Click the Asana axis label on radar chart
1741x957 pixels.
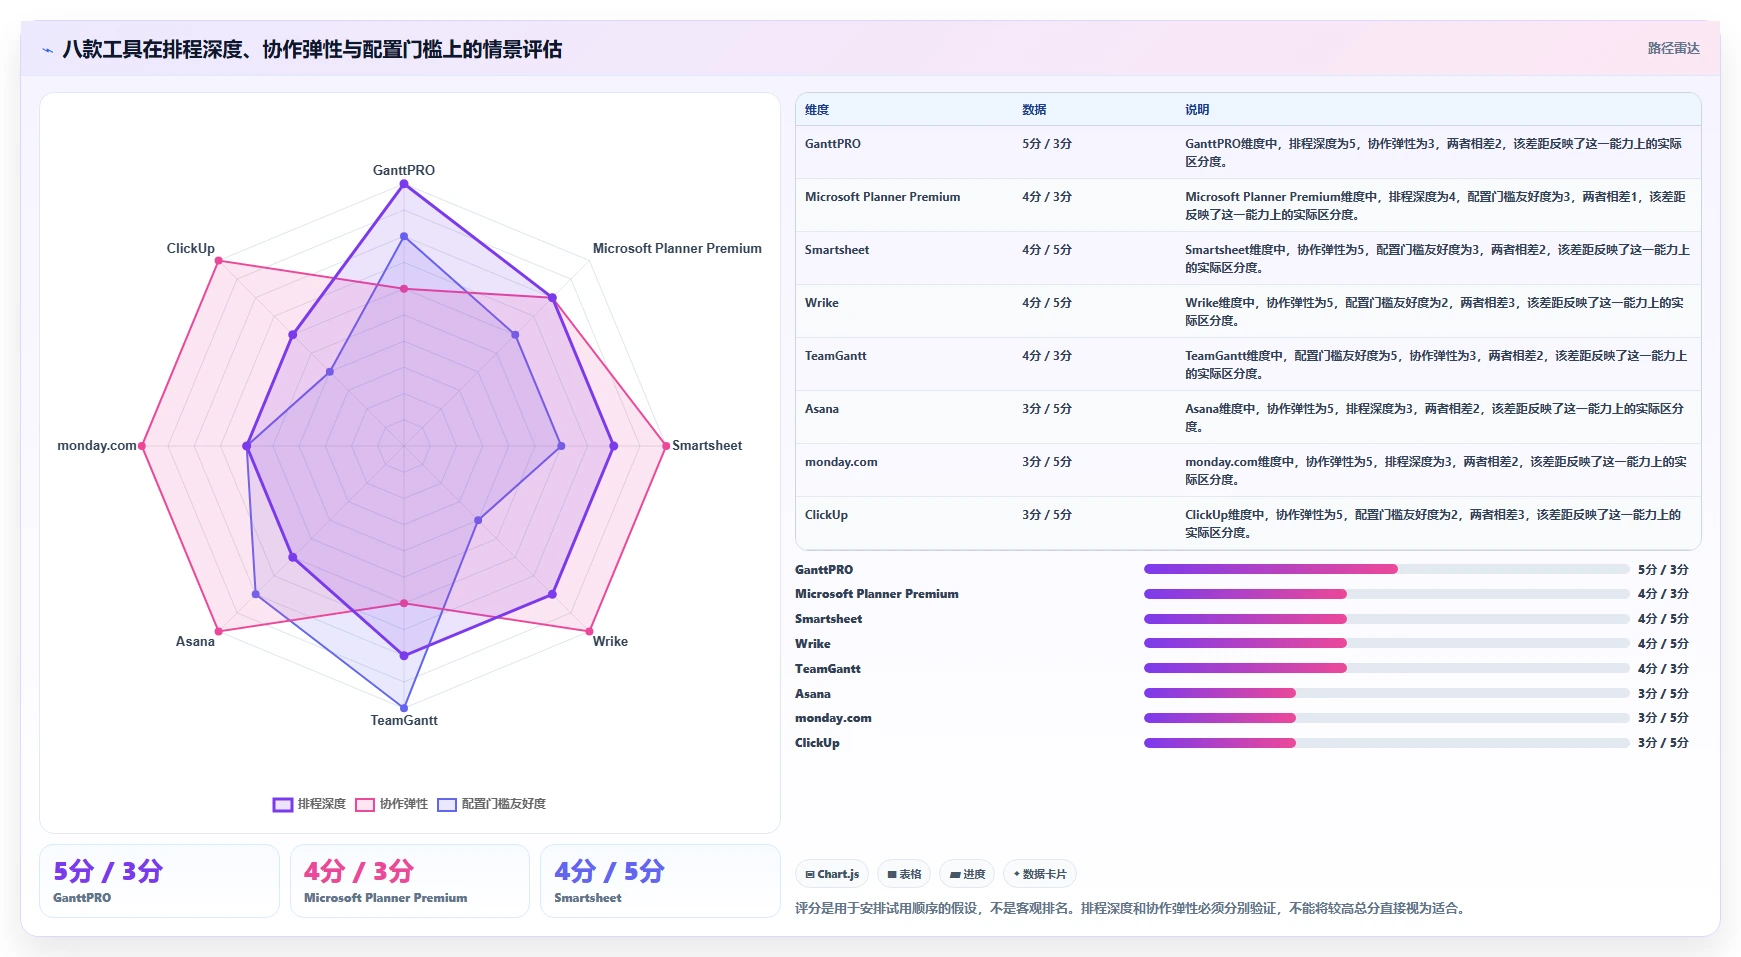pos(195,641)
